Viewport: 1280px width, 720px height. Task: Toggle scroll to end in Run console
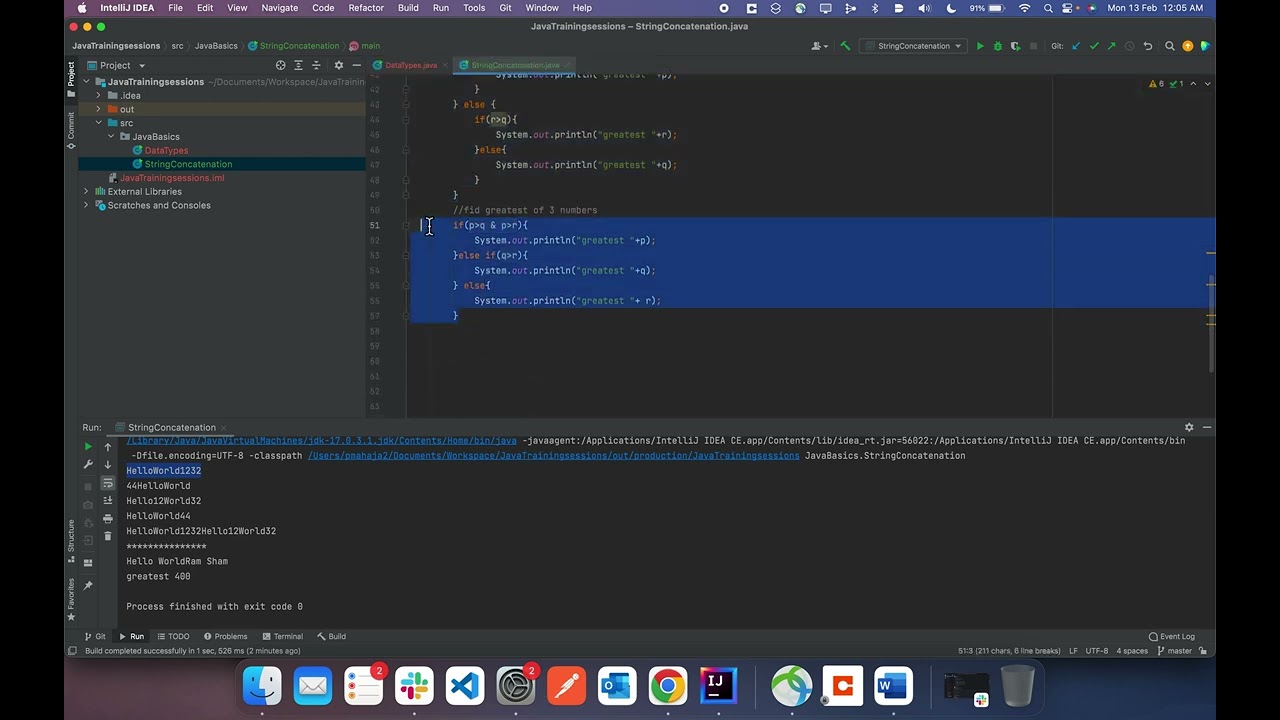(108, 501)
